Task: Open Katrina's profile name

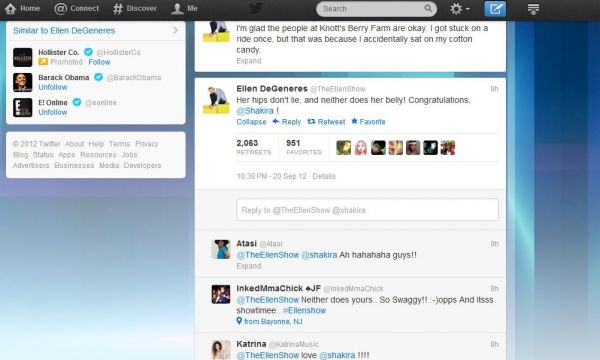Action: (x=251, y=344)
